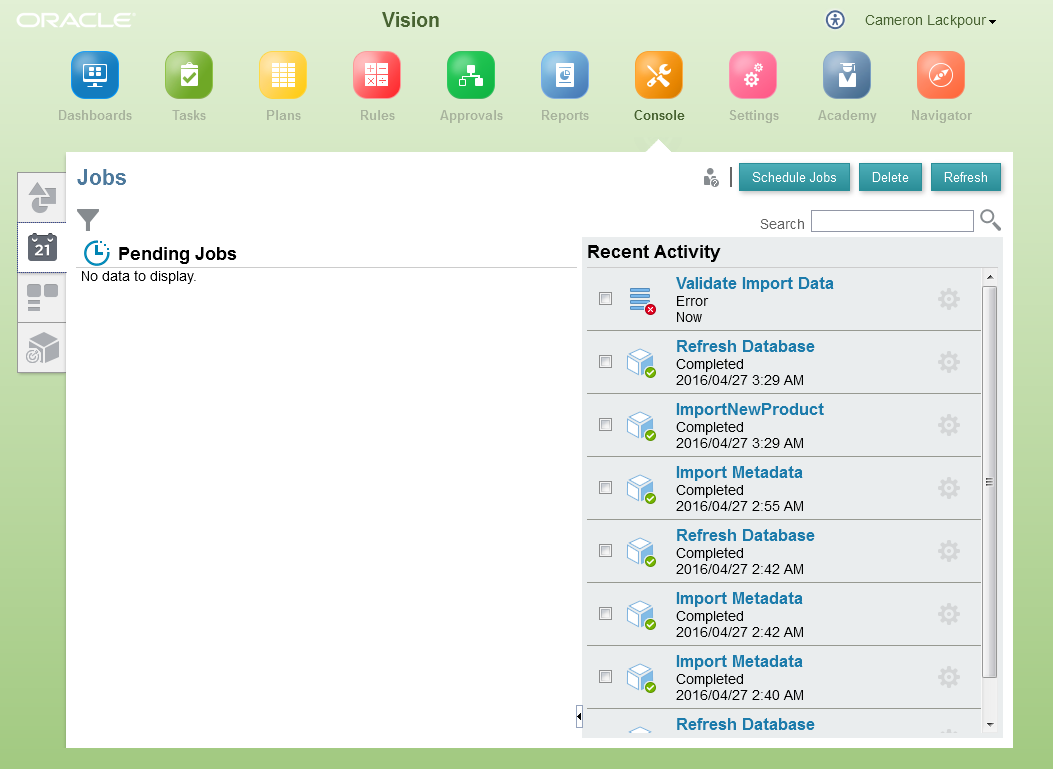Open gear actions for Validate Import Data
The width and height of the screenshot is (1053, 769).
(x=948, y=299)
